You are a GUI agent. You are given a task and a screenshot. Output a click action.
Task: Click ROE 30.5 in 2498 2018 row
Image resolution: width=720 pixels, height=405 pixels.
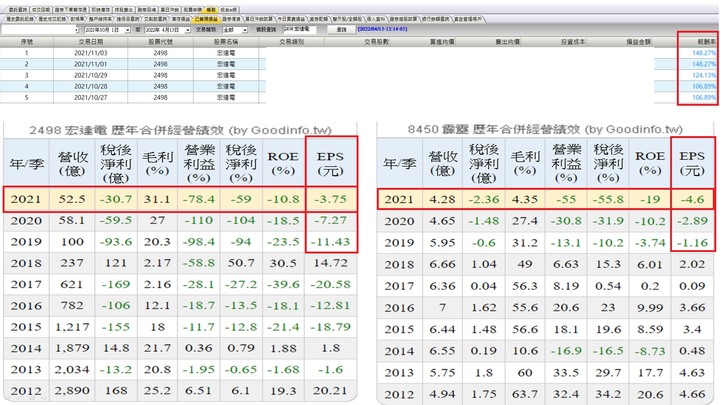[283, 263]
